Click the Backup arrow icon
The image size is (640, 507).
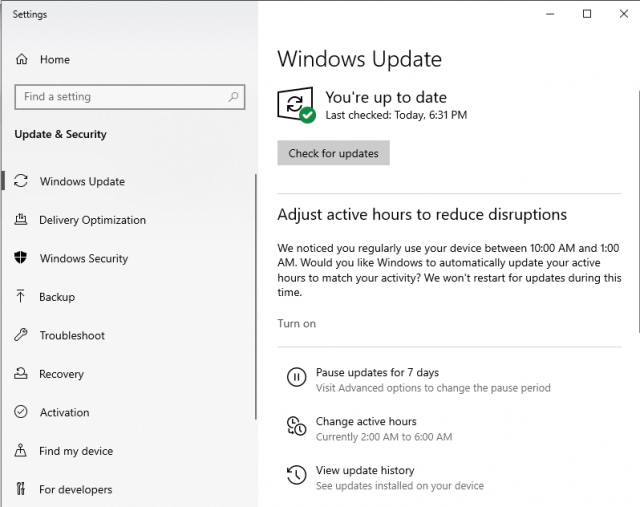[x=20, y=297]
